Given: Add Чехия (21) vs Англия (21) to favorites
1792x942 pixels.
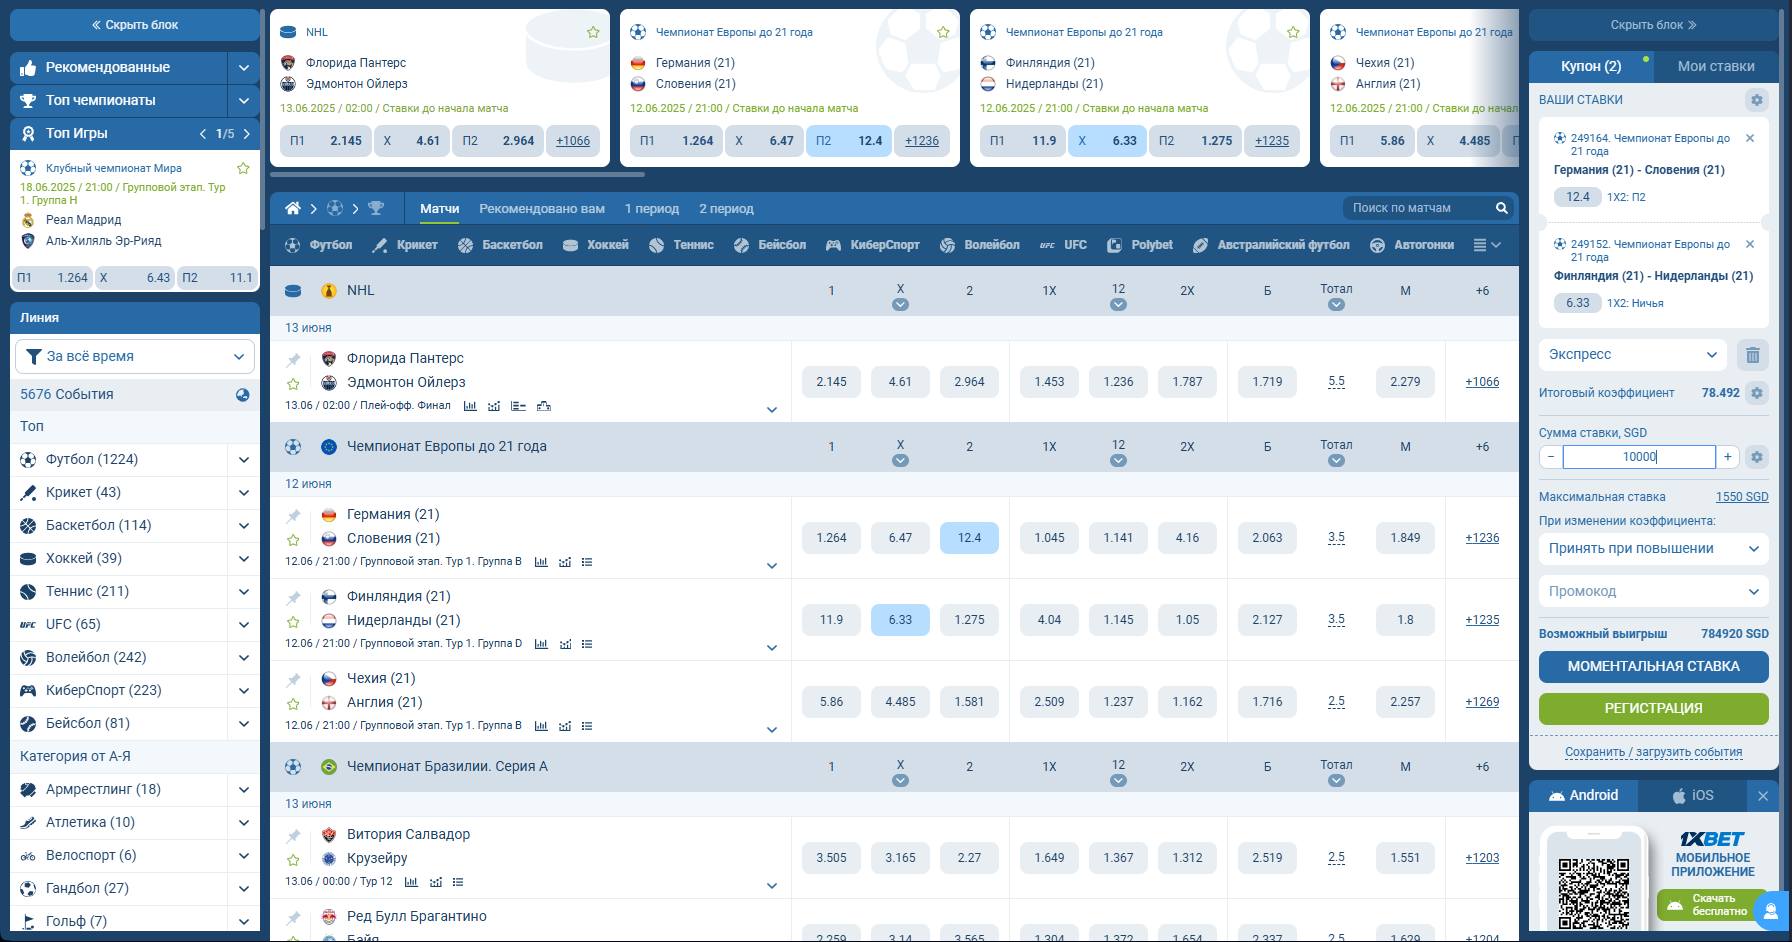Looking at the screenshot, I should click(x=293, y=704).
